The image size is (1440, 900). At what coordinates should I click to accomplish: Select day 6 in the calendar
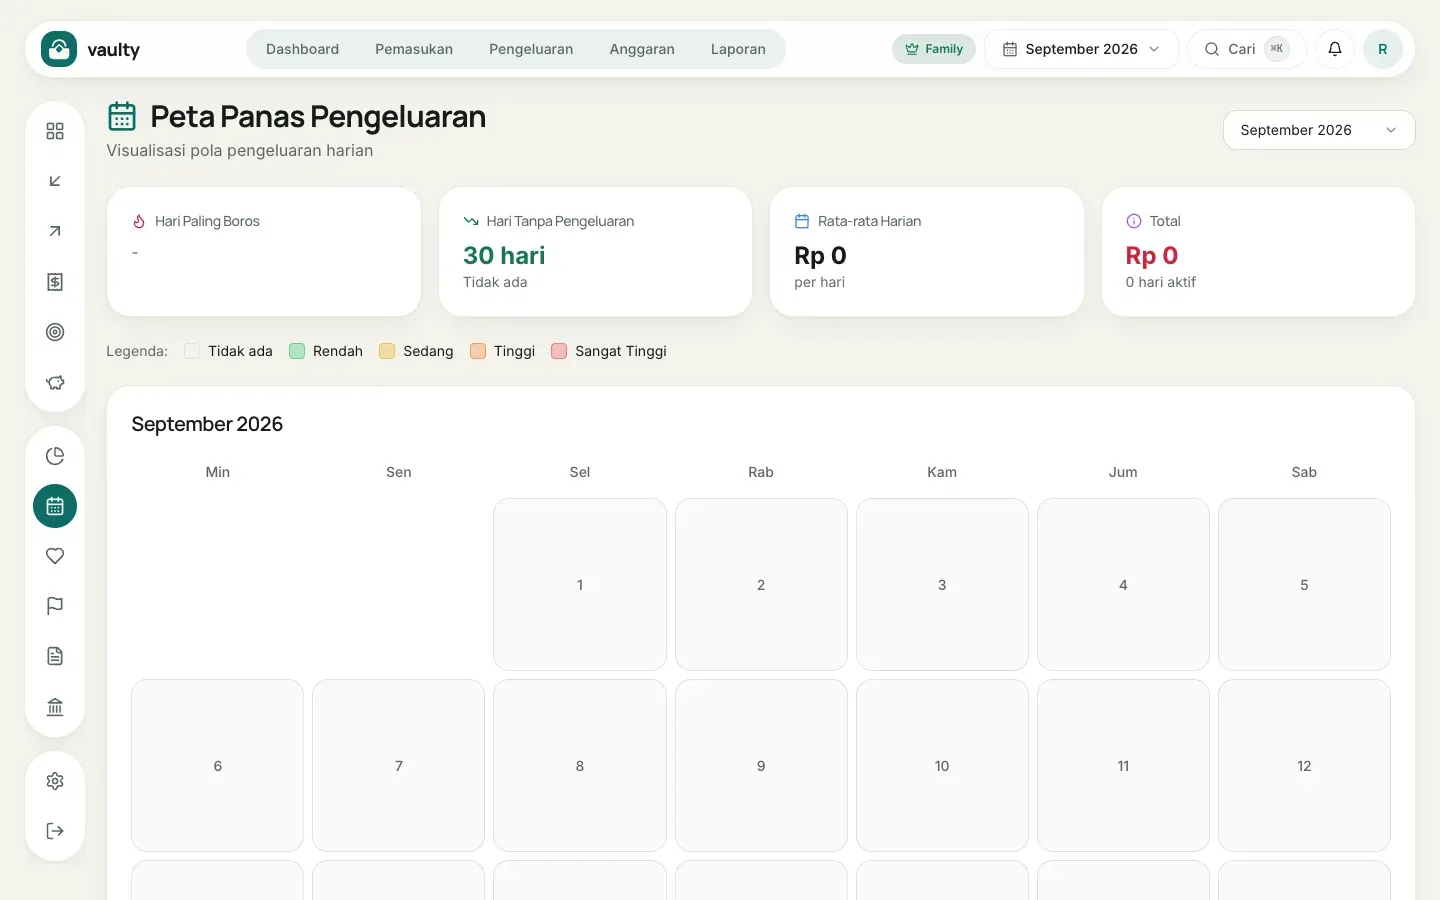pos(217,766)
